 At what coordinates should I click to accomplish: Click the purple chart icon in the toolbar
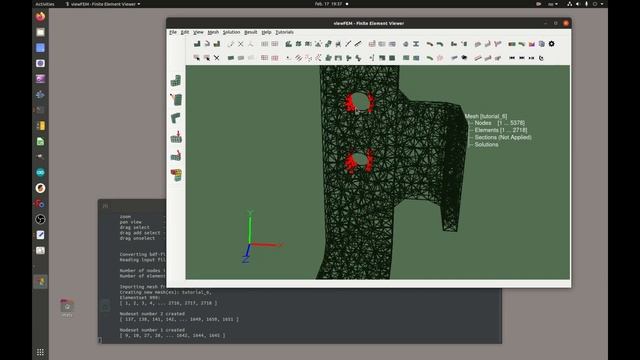[532, 44]
